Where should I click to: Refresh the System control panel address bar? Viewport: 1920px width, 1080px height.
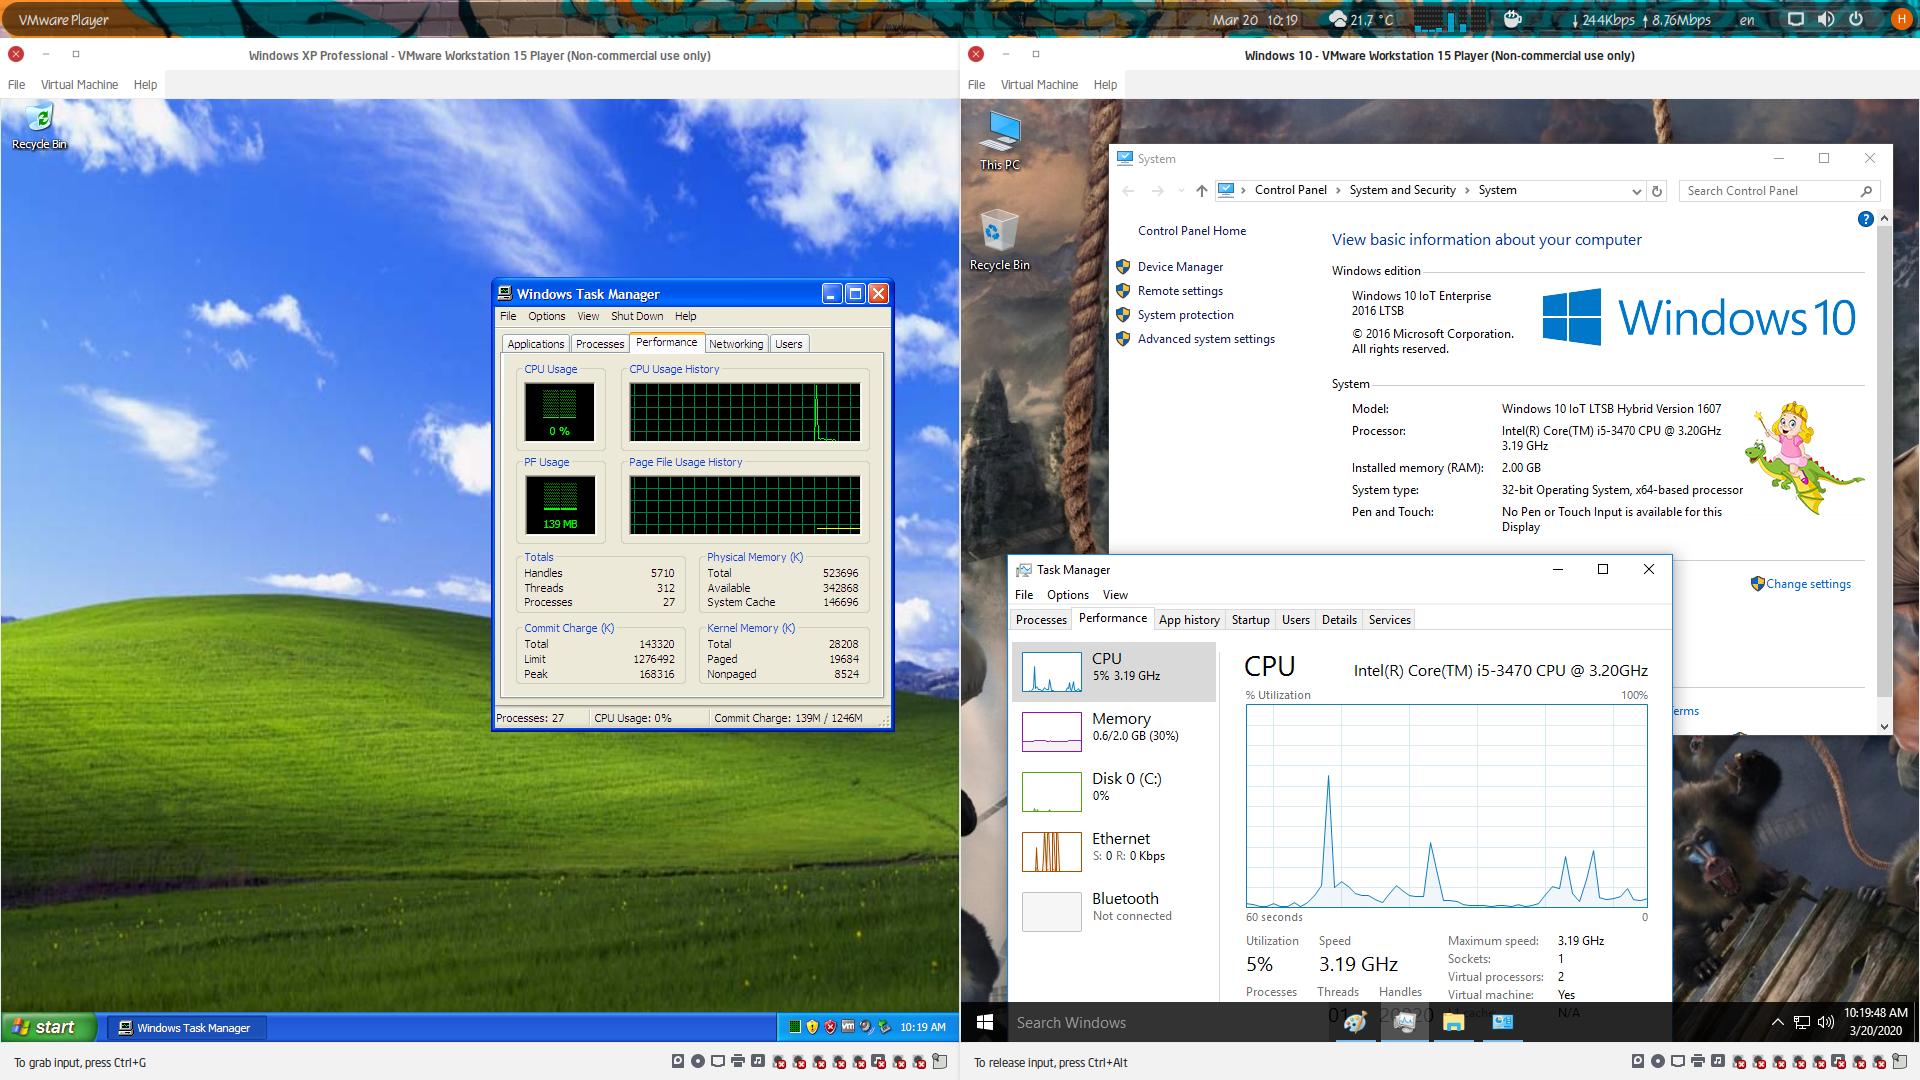click(1657, 191)
